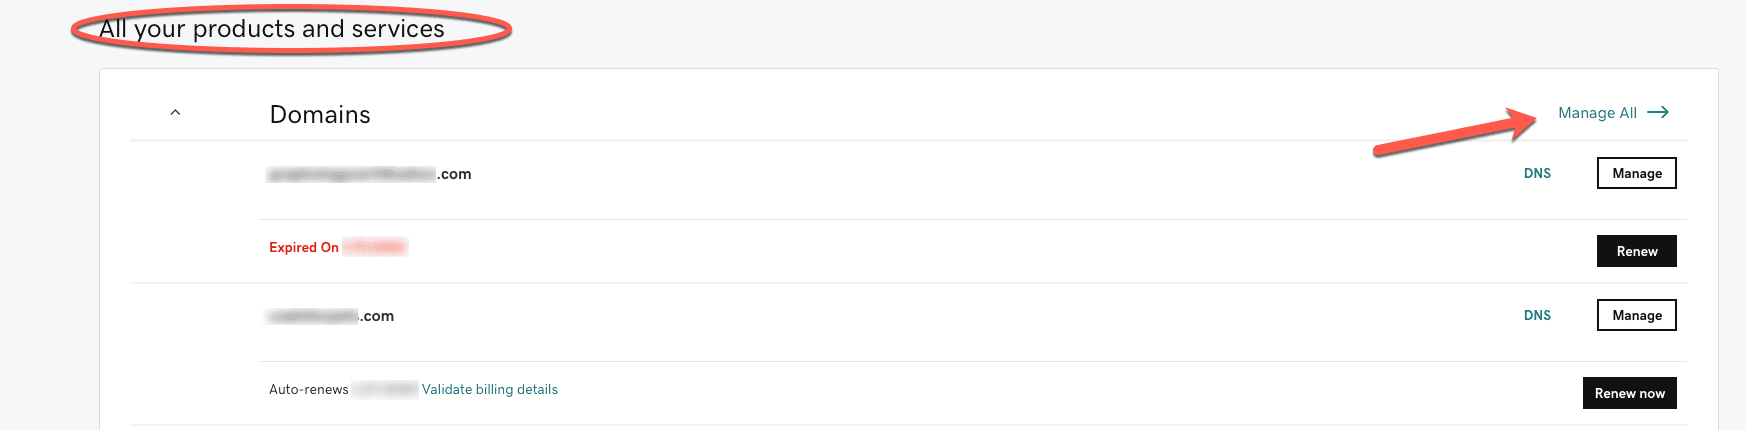Click Manage for the expired domain
The width and height of the screenshot is (1746, 430).
tap(1636, 173)
